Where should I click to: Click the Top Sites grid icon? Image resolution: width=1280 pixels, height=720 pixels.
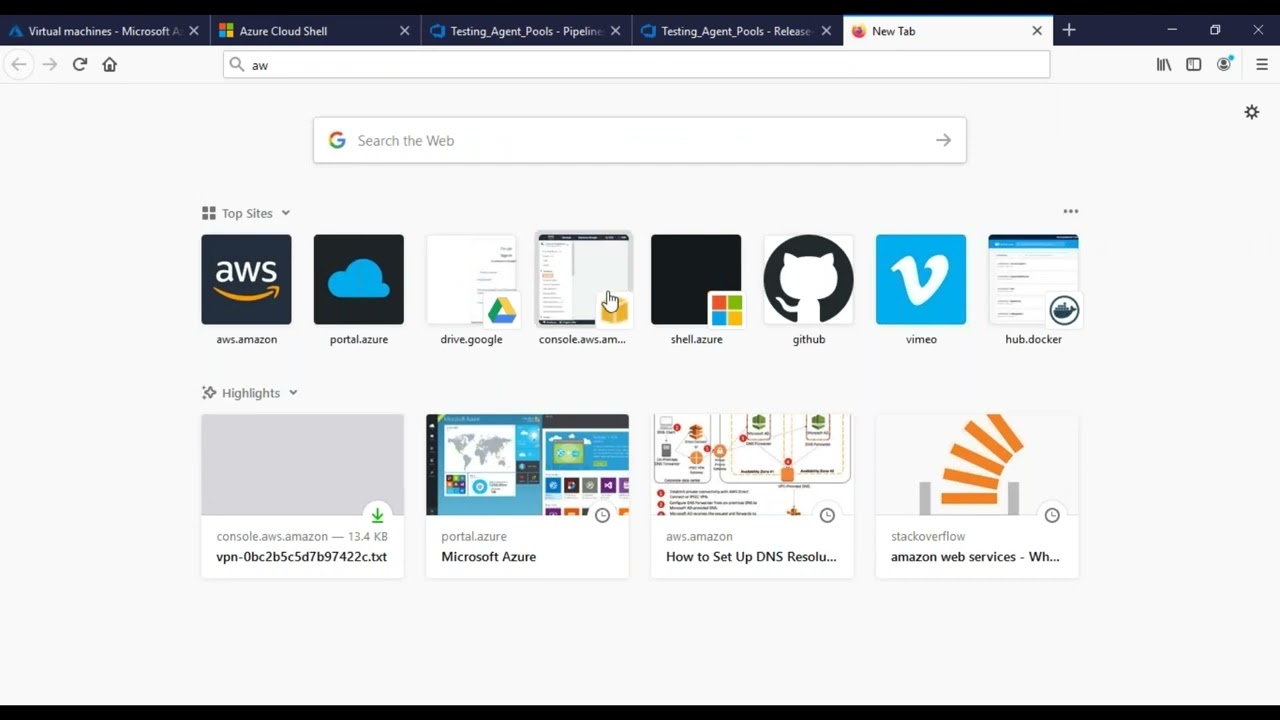pos(209,213)
